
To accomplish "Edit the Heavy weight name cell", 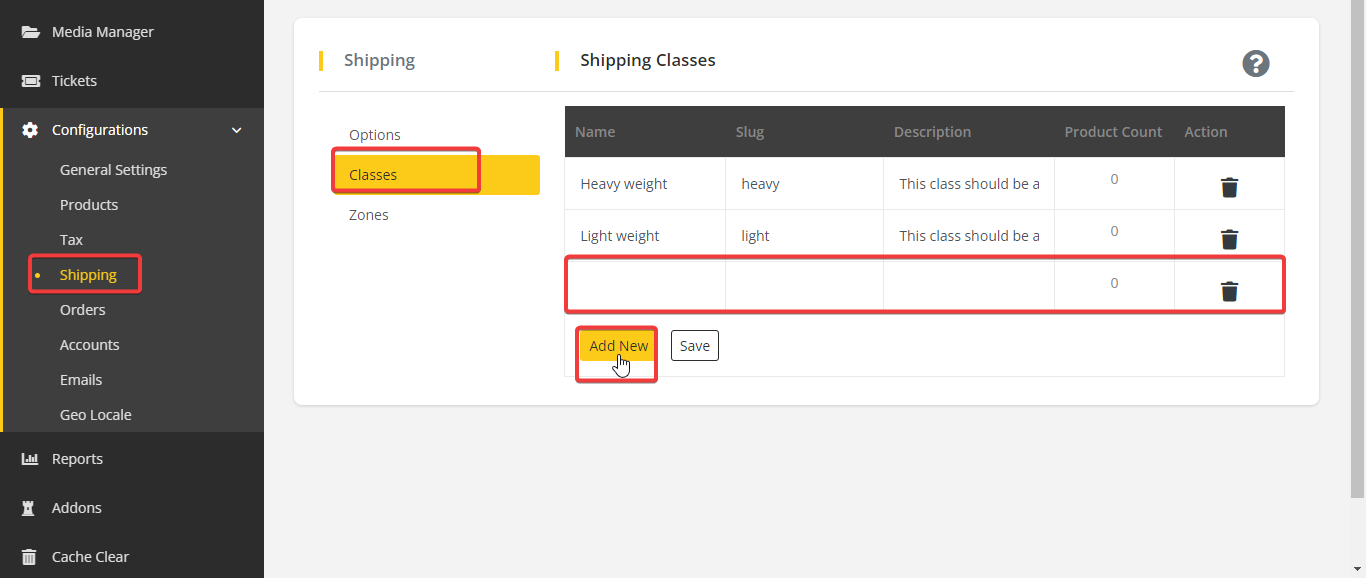I will coord(645,184).
